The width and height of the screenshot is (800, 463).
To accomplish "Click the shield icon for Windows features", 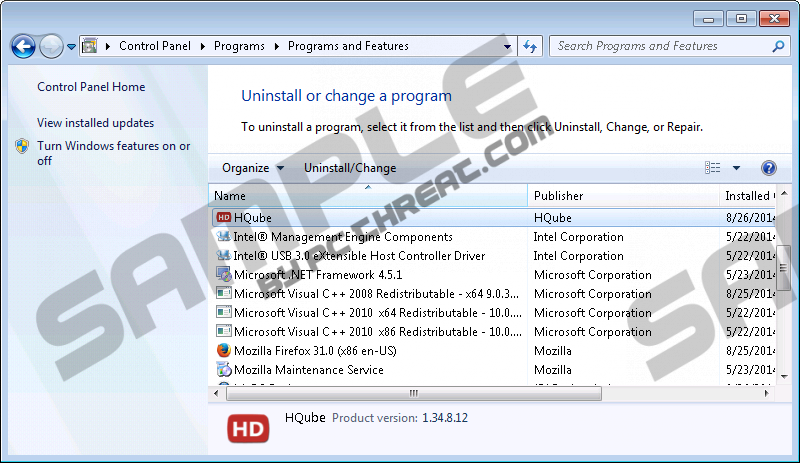I will [22, 147].
